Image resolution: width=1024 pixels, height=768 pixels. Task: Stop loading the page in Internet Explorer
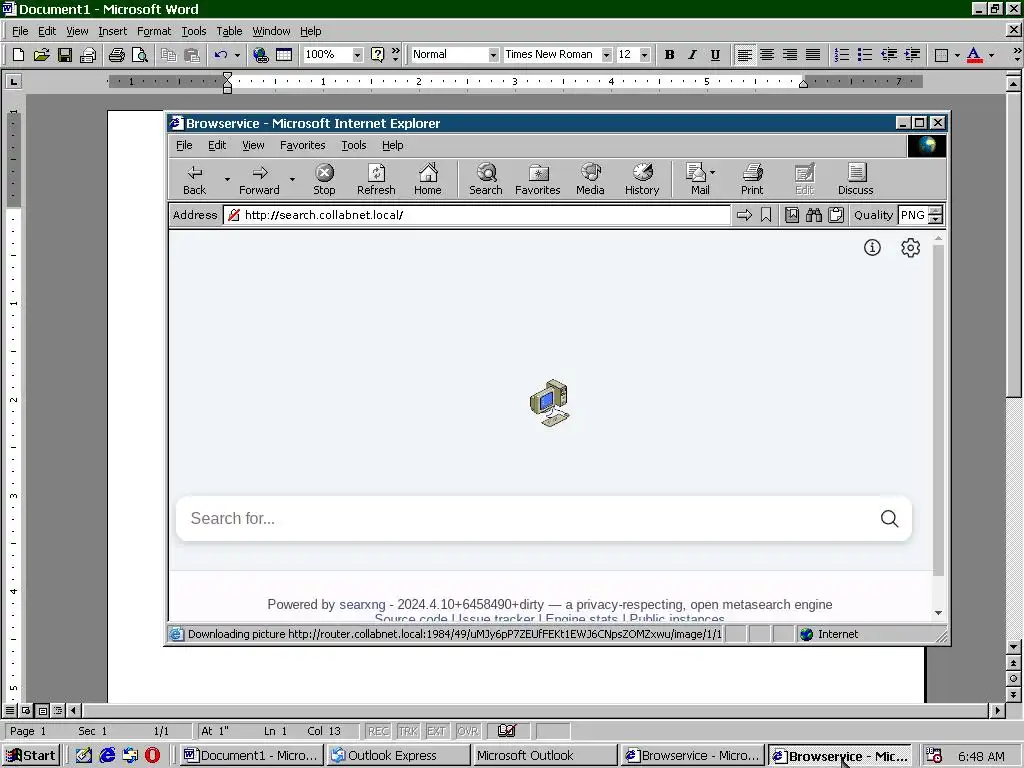324,180
